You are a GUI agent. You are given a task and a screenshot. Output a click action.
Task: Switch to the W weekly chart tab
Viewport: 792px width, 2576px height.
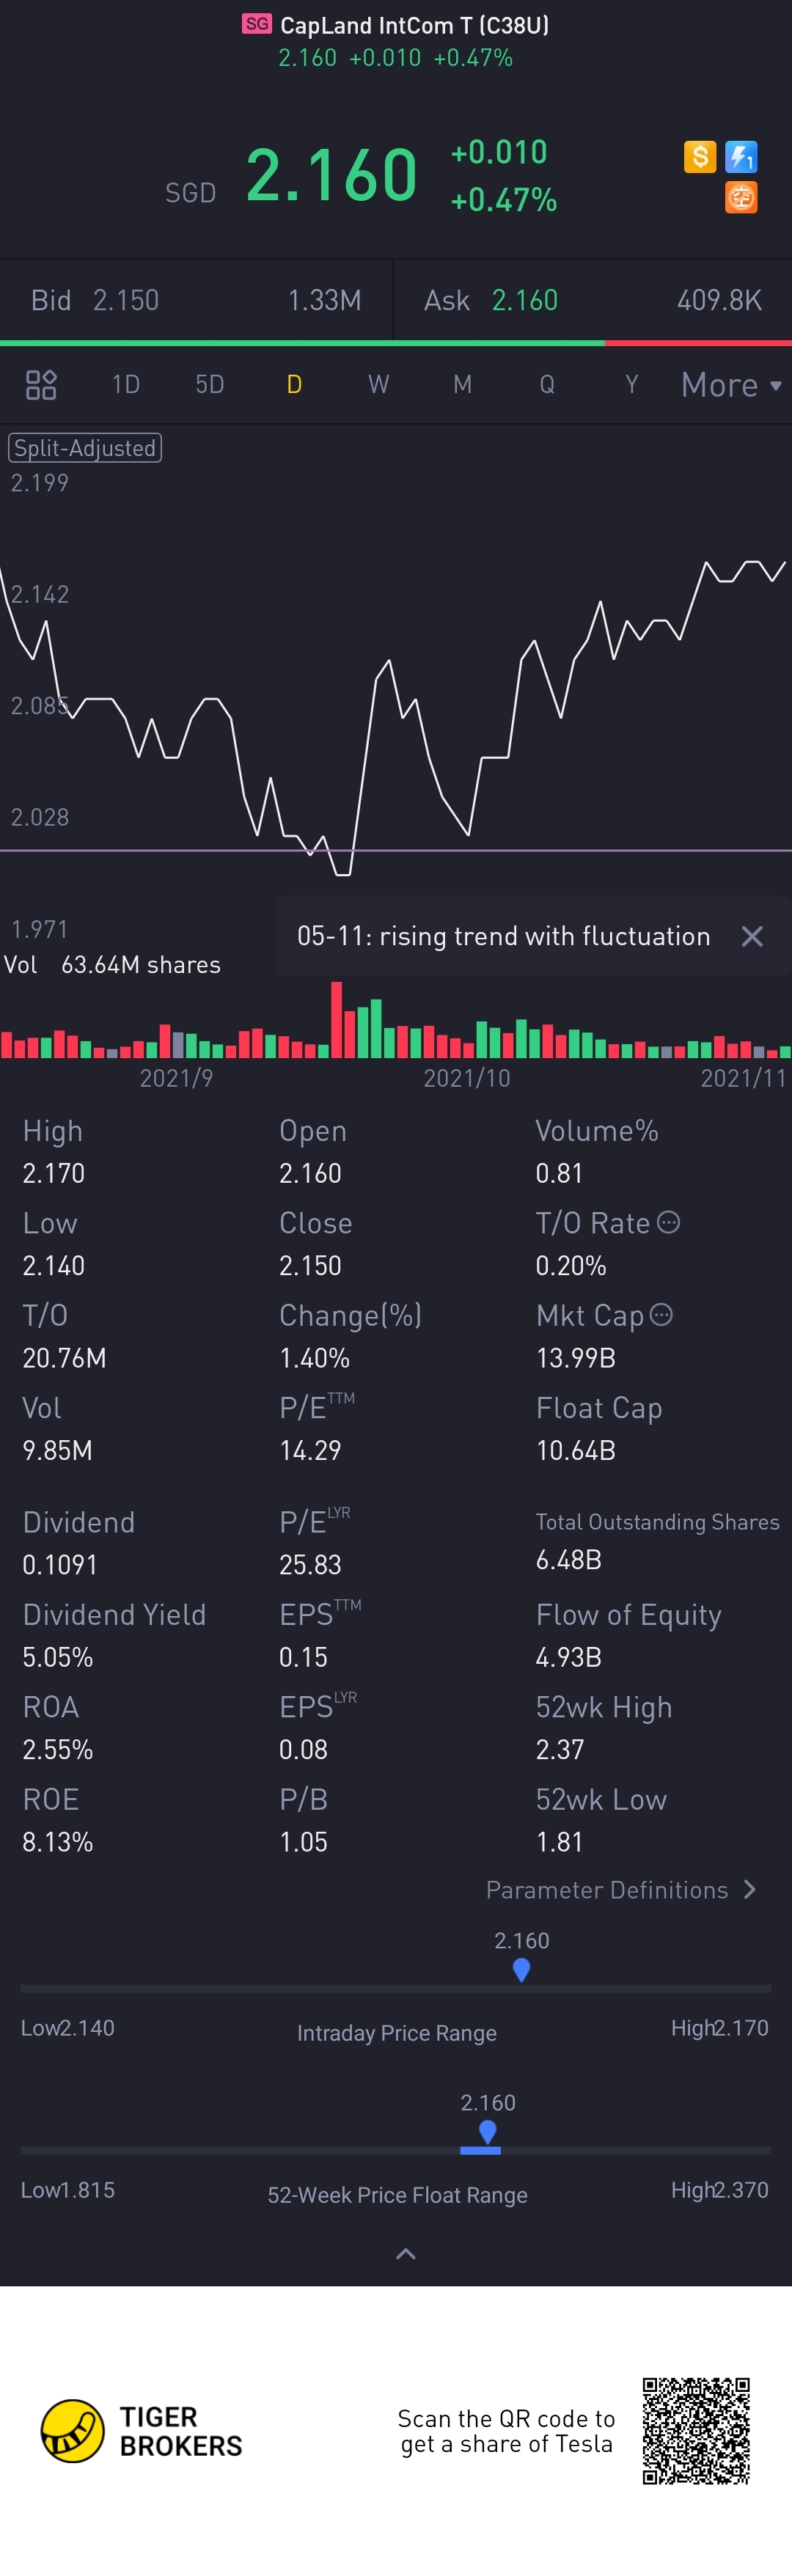378,385
